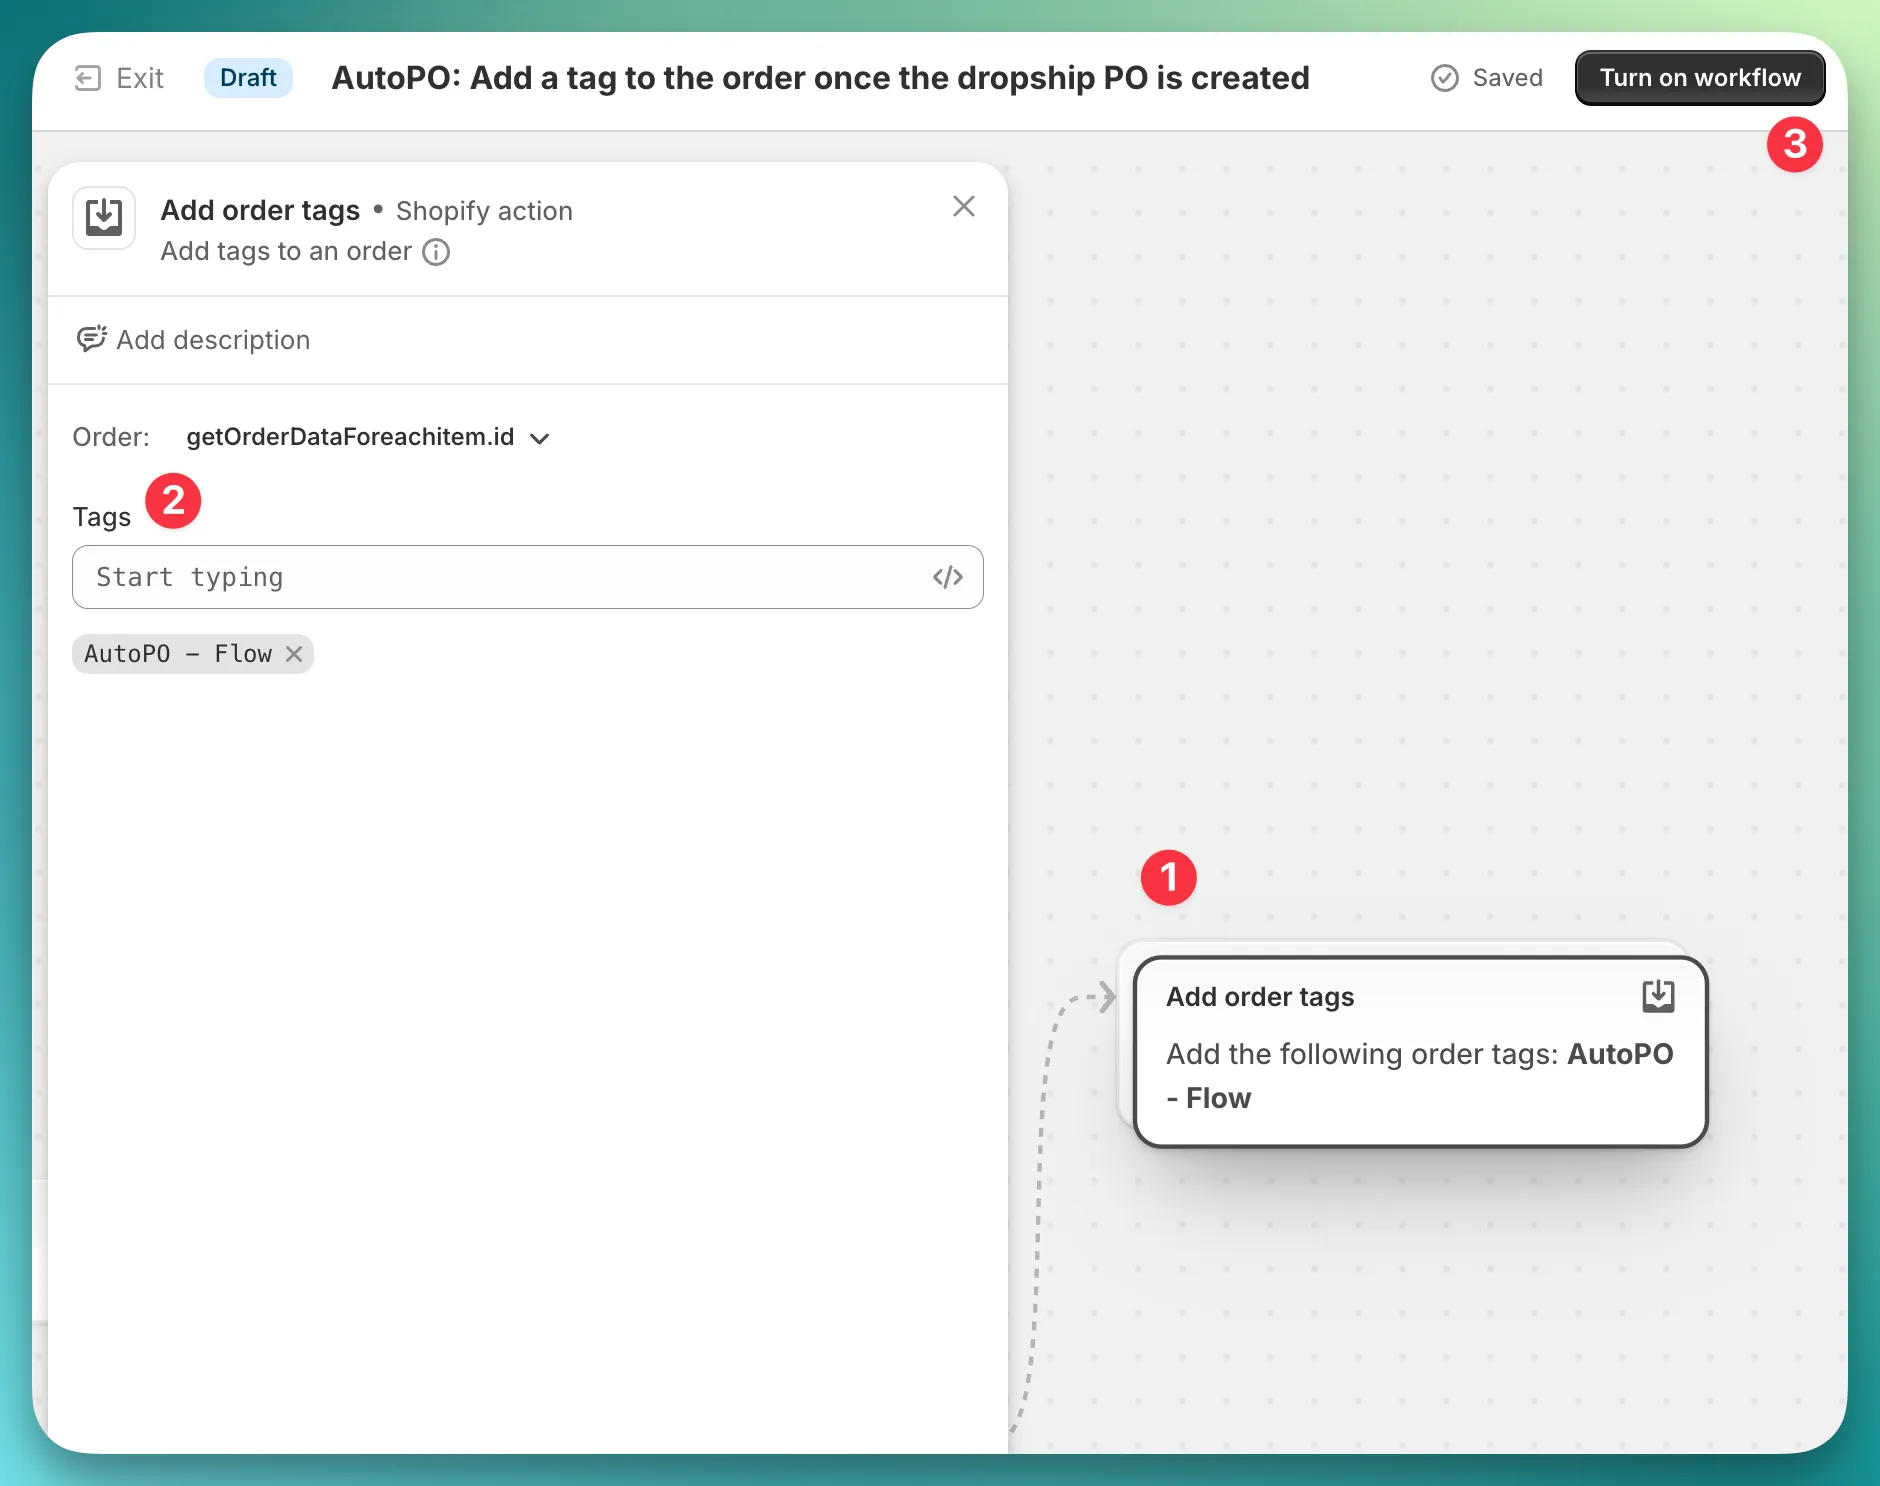This screenshot has height=1486, width=1880.
Task: Click the red annotation marker numbered 3
Action: tap(1794, 145)
